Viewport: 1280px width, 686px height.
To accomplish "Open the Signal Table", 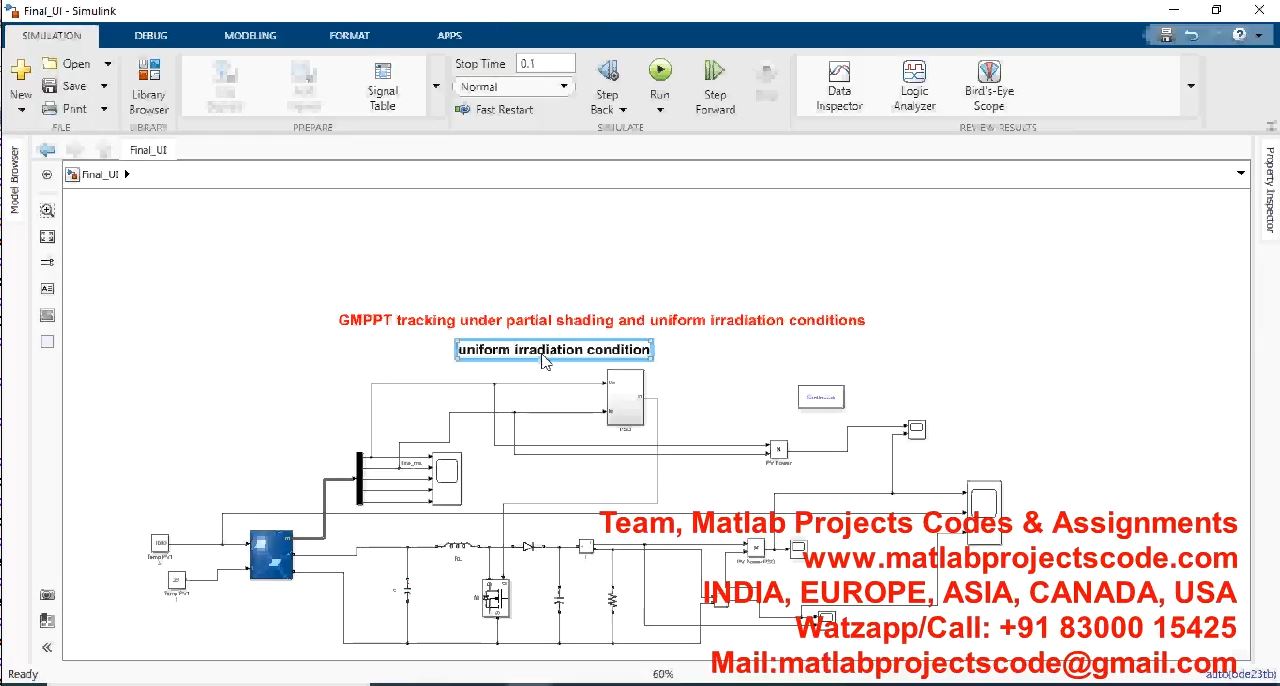I will click(x=382, y=86).
